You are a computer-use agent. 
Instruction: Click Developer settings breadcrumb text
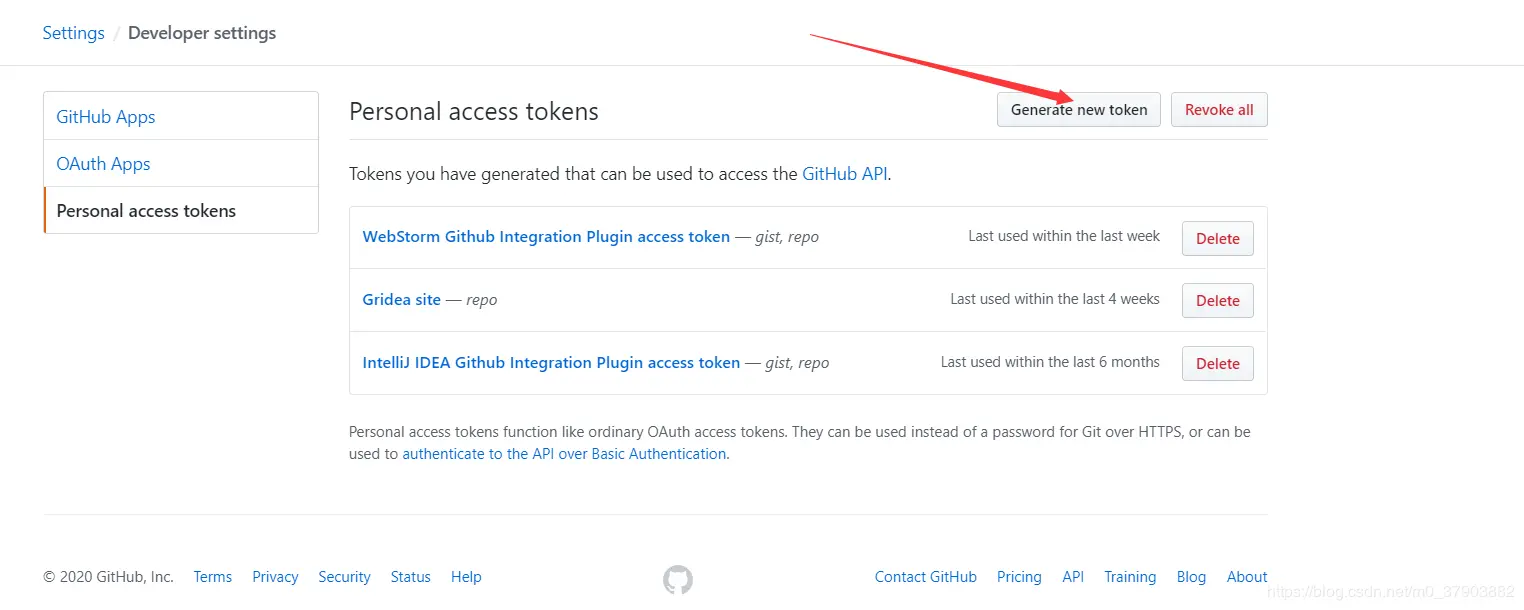[x=202, y=33]
